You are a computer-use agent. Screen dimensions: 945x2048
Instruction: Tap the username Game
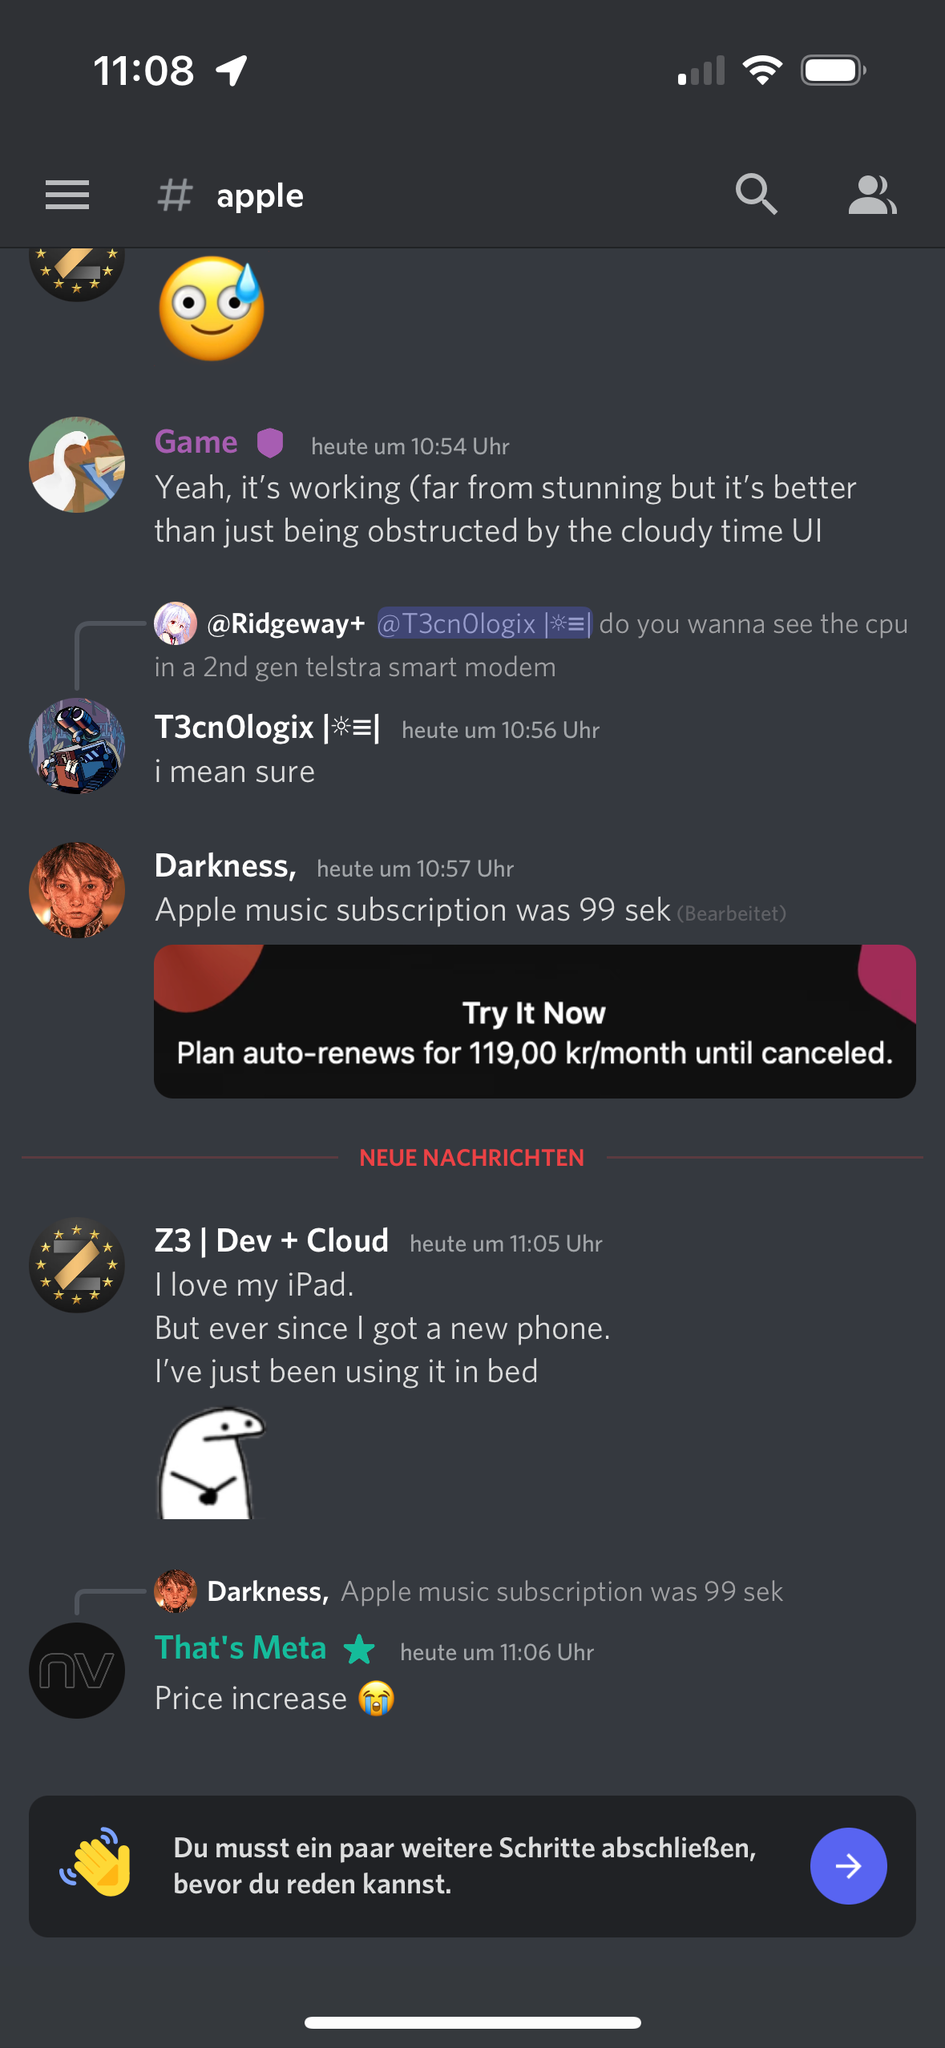coord(196,442)
